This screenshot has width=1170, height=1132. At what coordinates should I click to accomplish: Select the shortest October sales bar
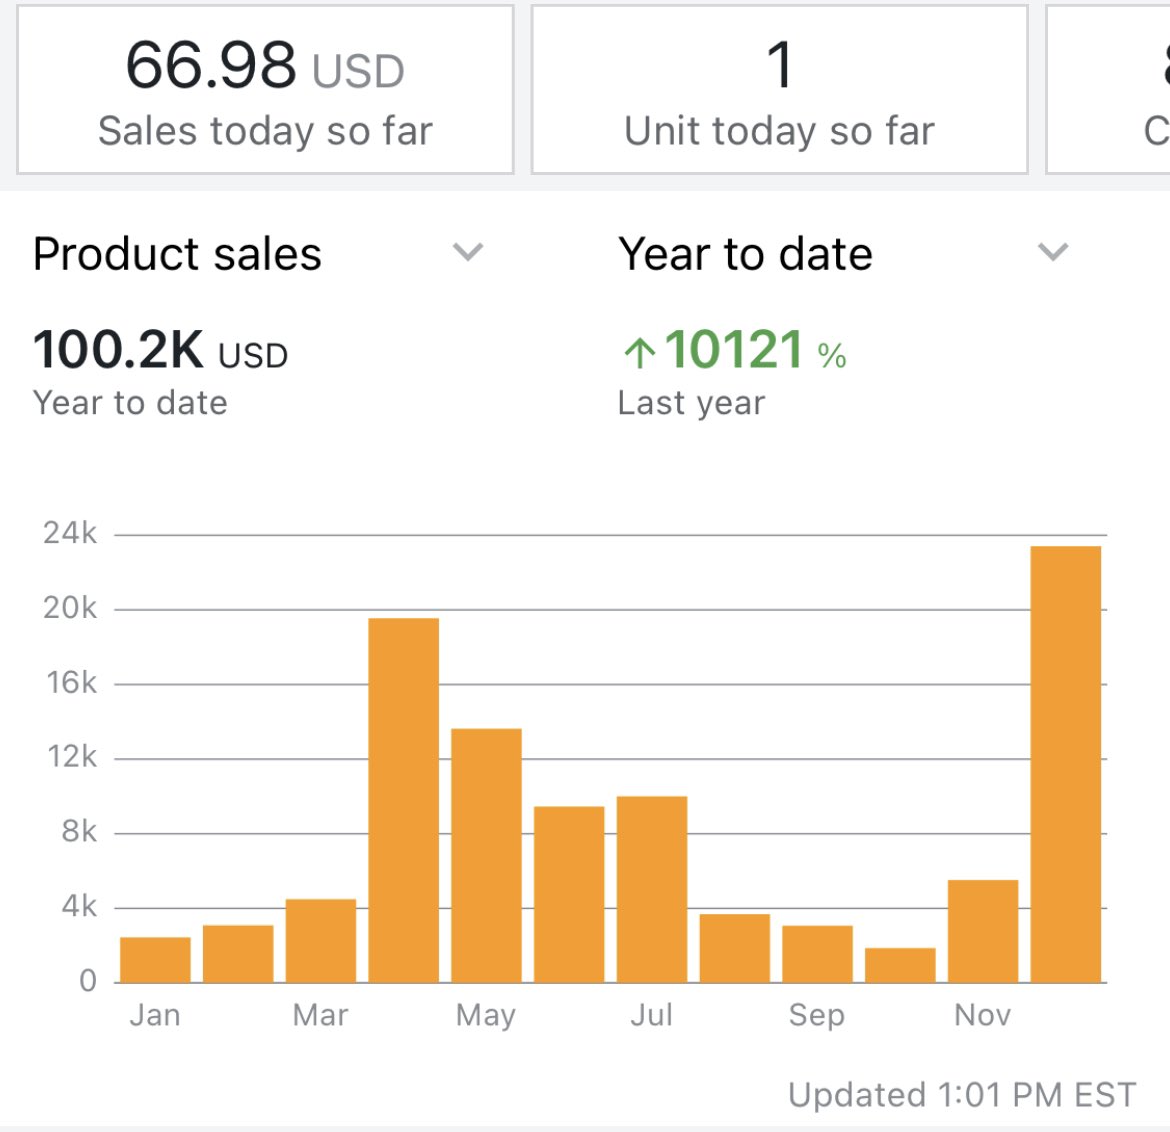901,965
